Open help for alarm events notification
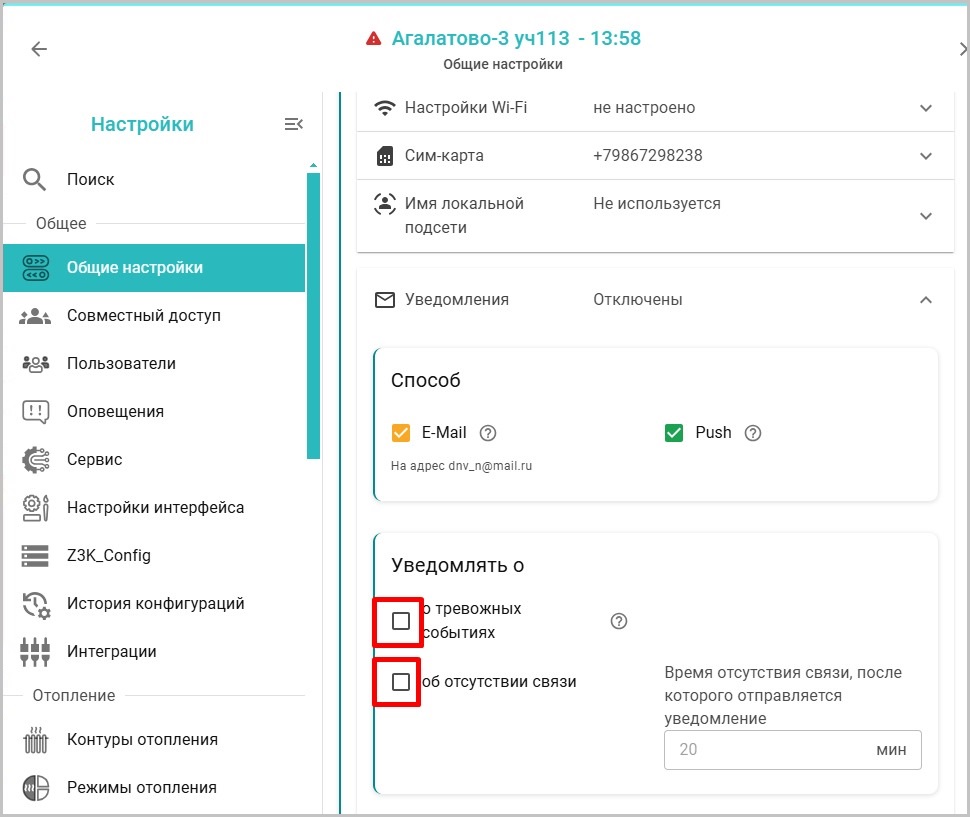This screenshot has width=970, height=817. coord(619,621)
